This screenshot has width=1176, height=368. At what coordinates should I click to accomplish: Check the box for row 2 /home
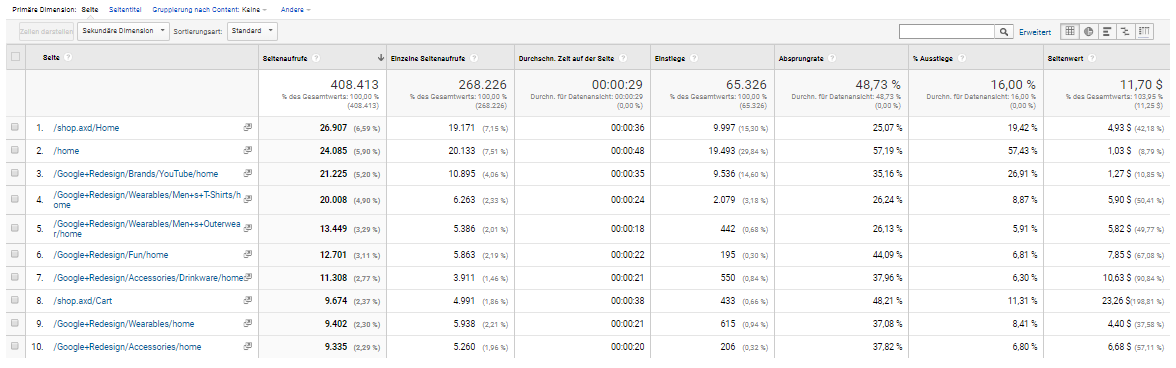click(15, 151)
